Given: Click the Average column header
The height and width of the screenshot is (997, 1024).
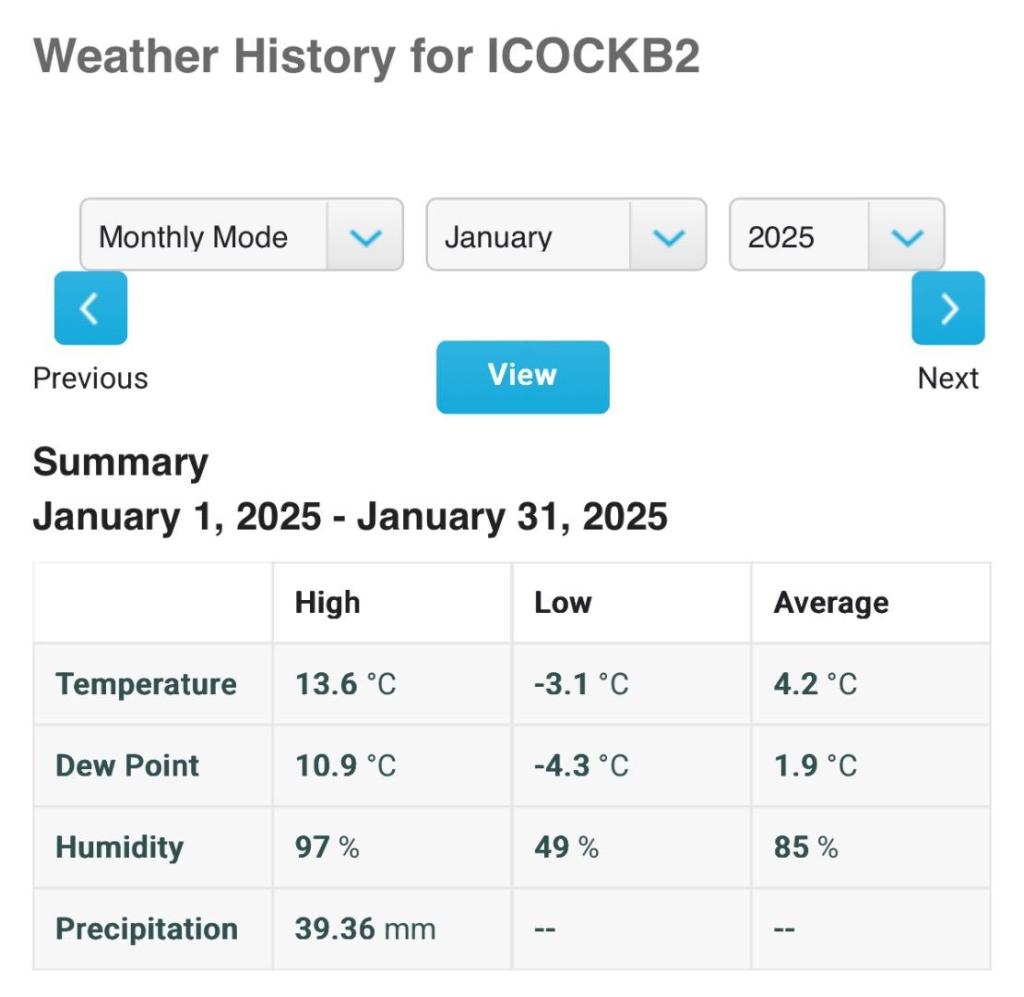Looking at the screenshot, I should (830, 602).
